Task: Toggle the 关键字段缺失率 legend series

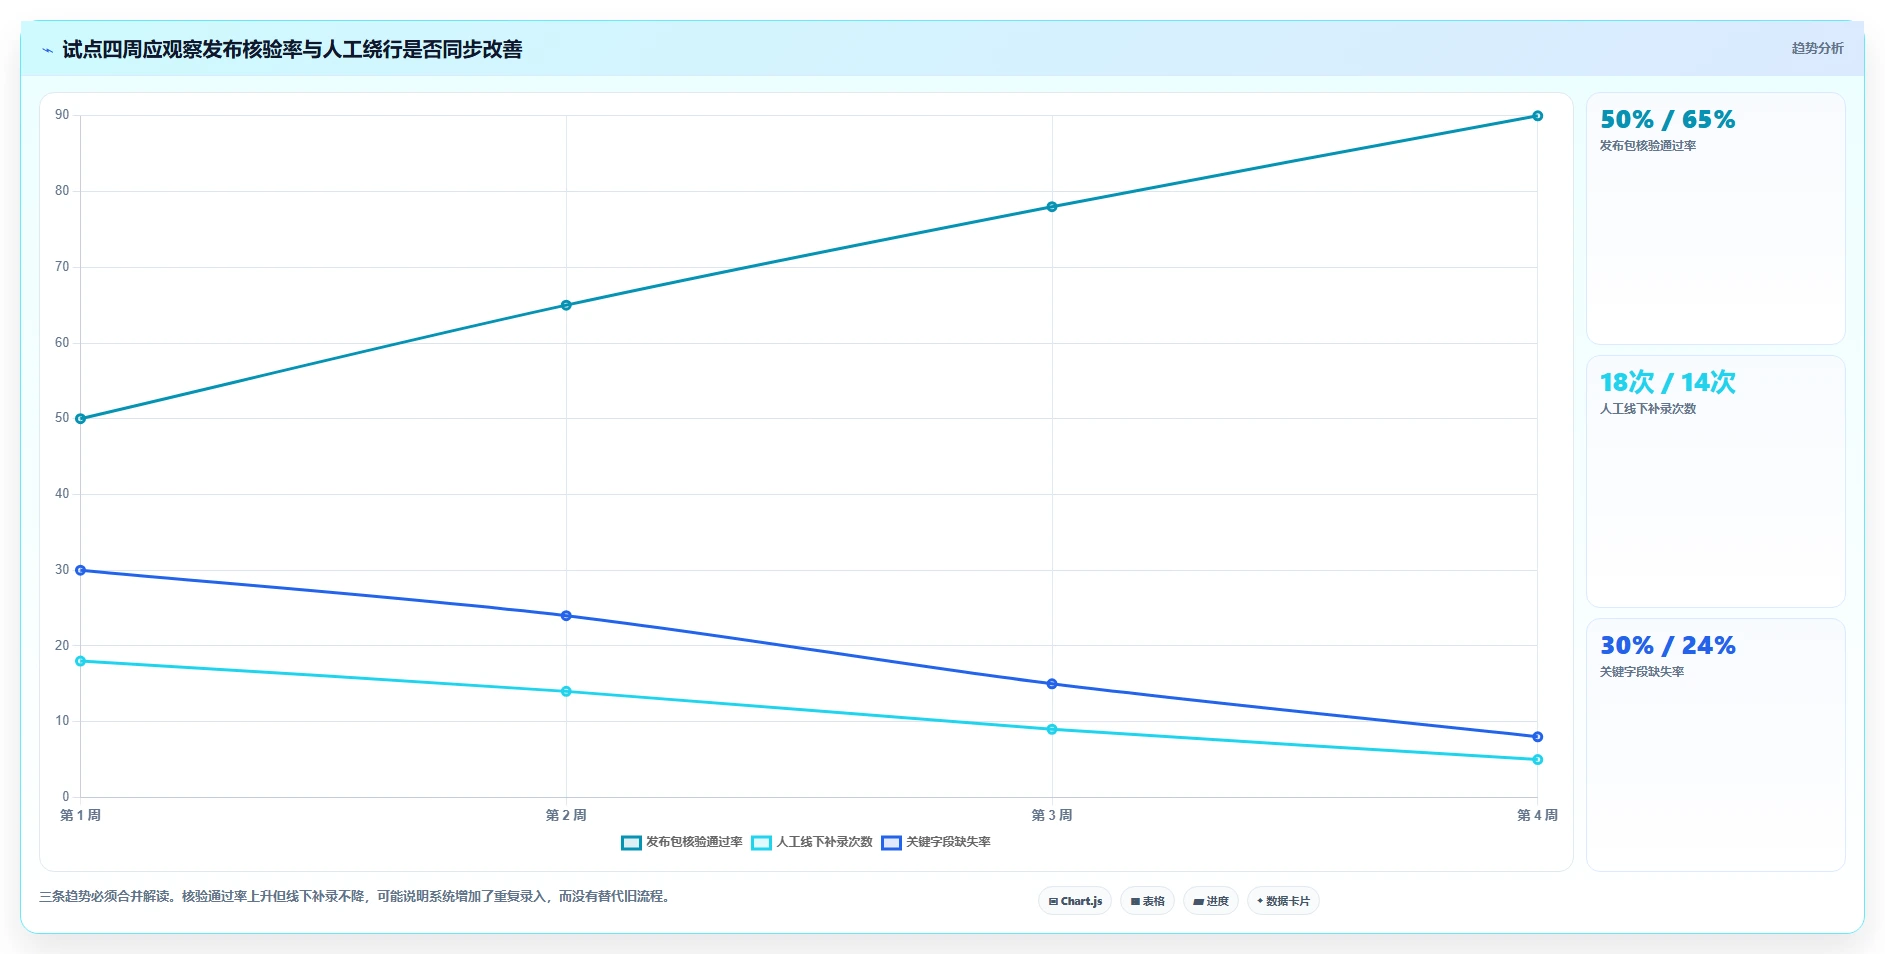Action: (936, 842)
